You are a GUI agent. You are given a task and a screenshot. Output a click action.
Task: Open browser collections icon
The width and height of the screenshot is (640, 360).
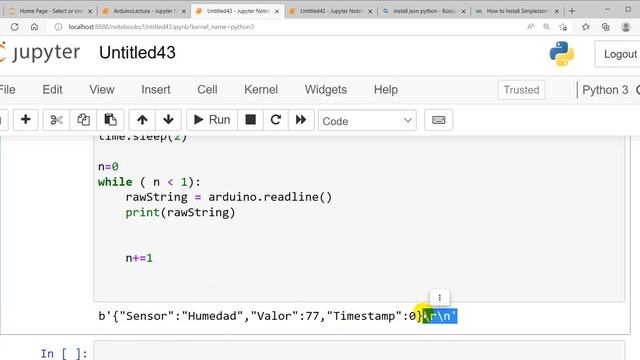pos(605,27)
